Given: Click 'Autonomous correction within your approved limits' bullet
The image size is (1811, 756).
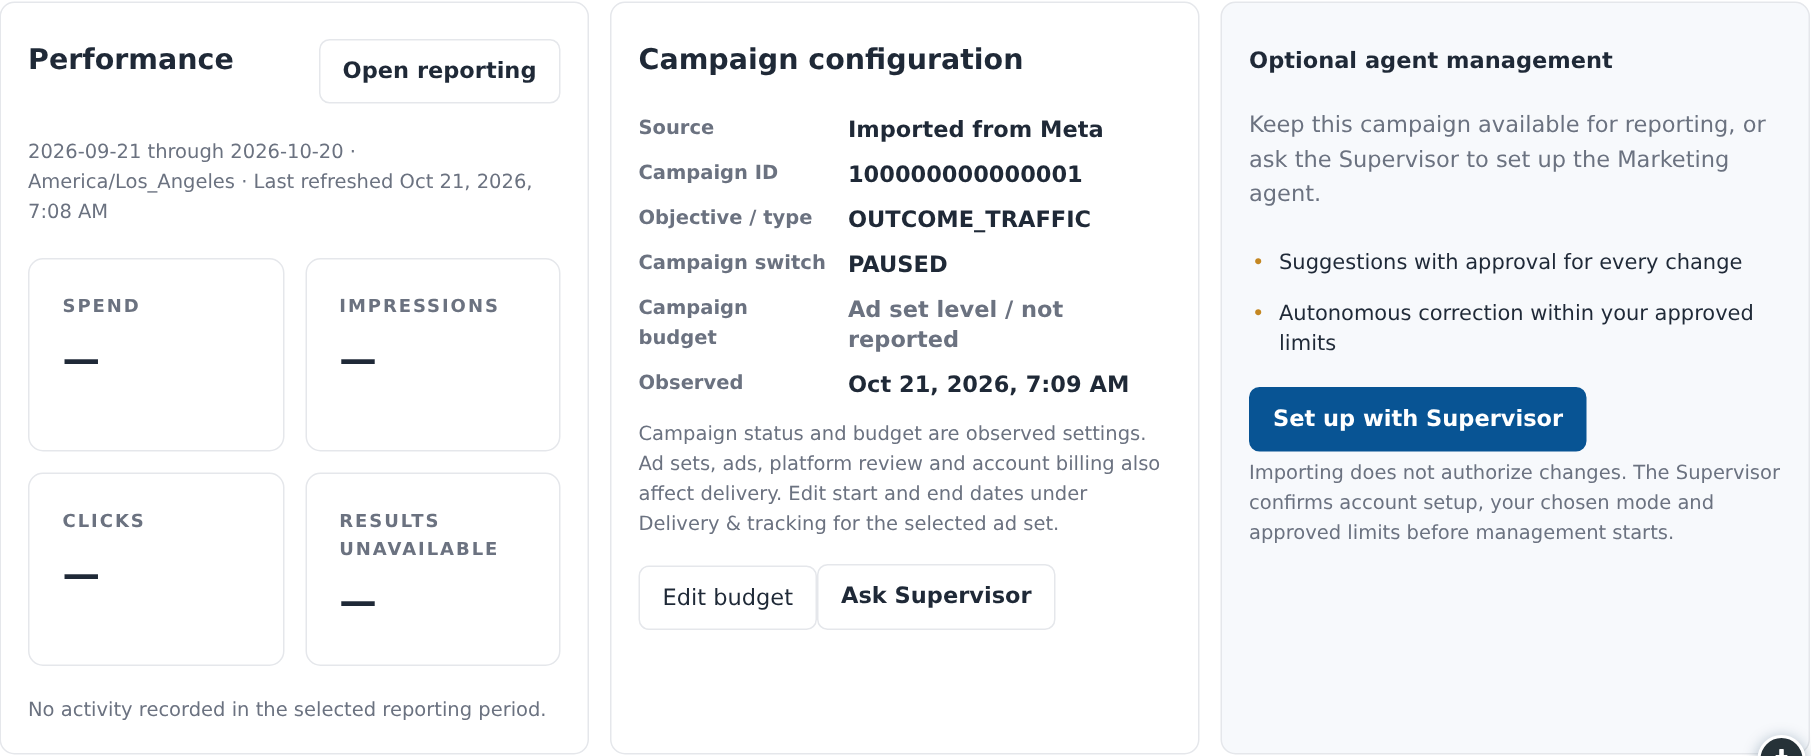Looking at the screenshot, I should point(1516,327).
